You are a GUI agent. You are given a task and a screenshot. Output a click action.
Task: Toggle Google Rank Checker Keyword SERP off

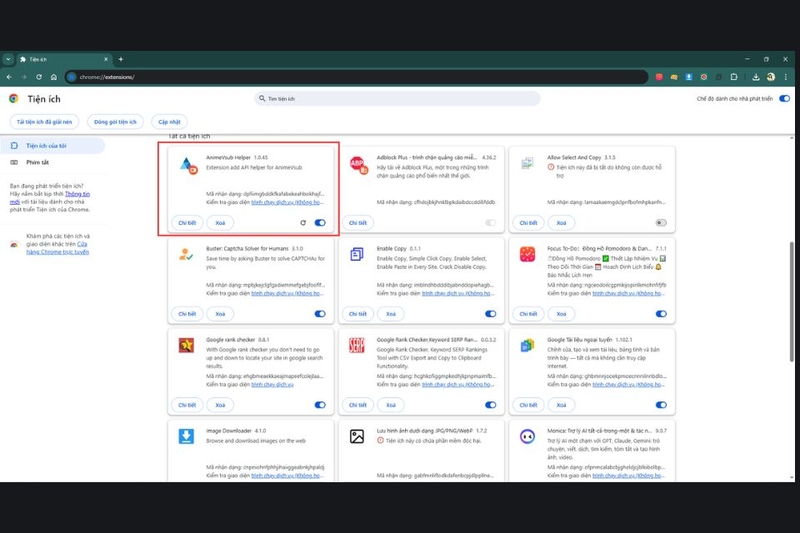pos(490,405)
